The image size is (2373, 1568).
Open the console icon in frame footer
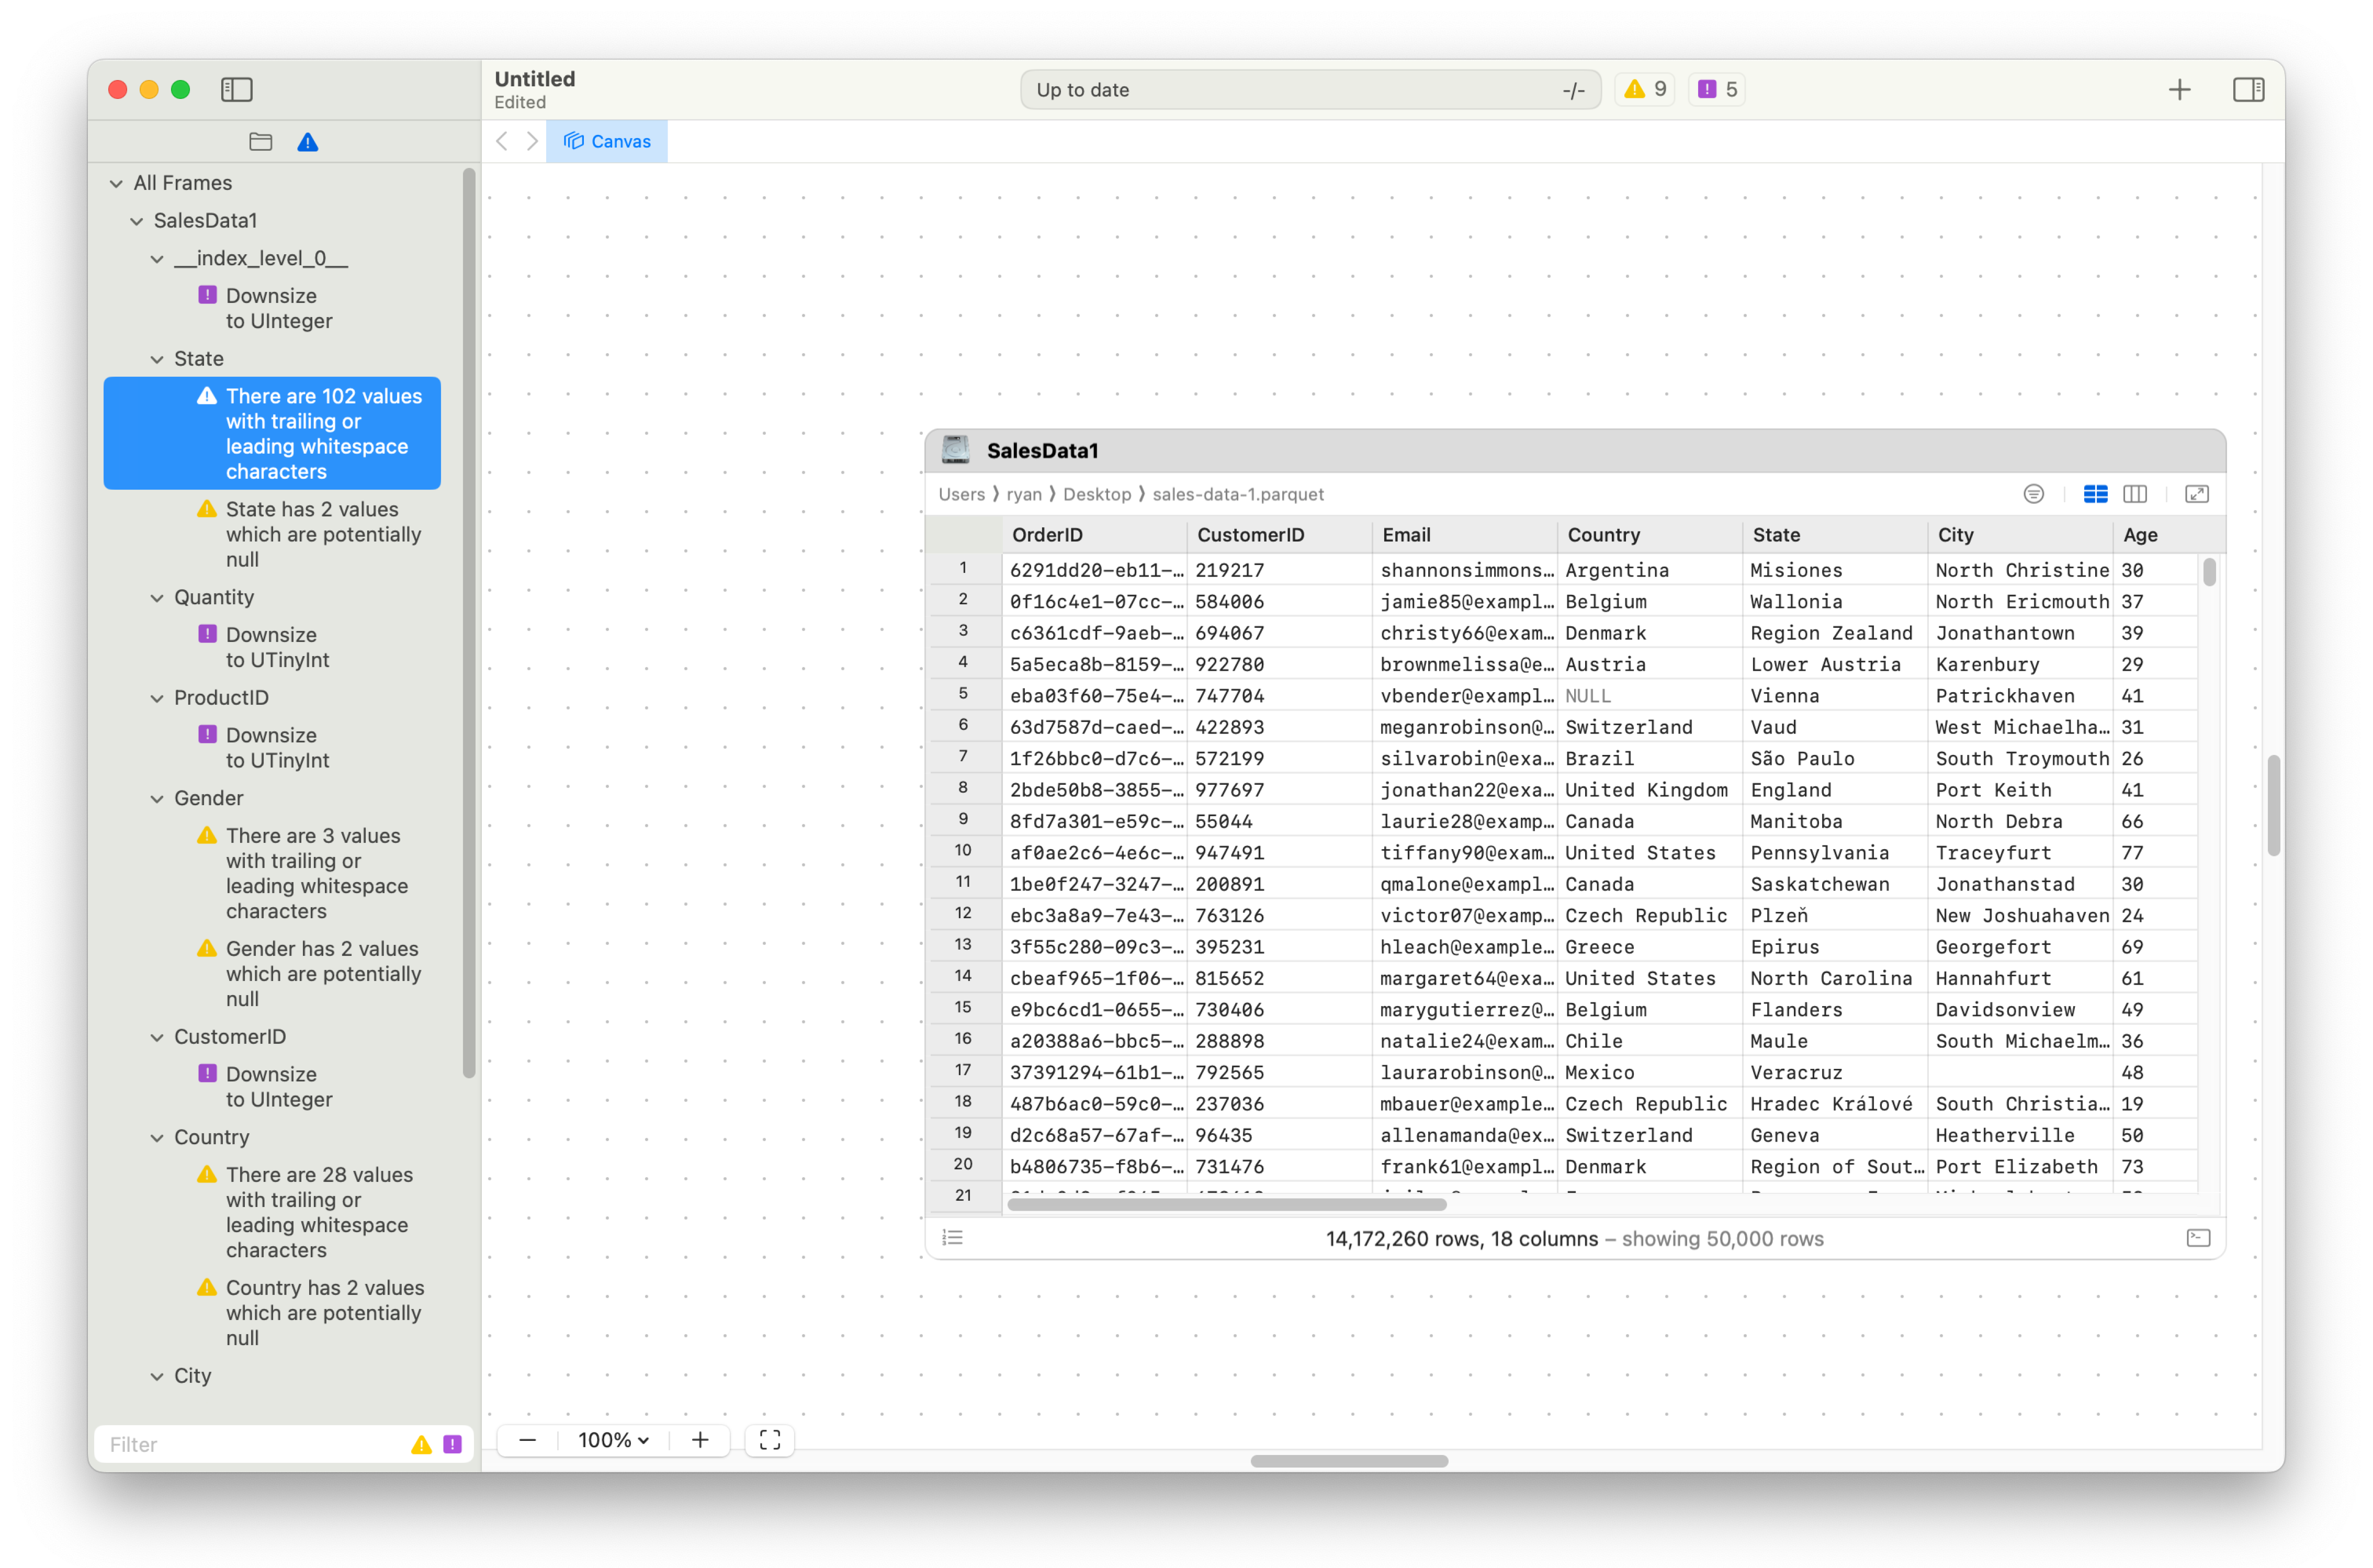[2198, 1238]
